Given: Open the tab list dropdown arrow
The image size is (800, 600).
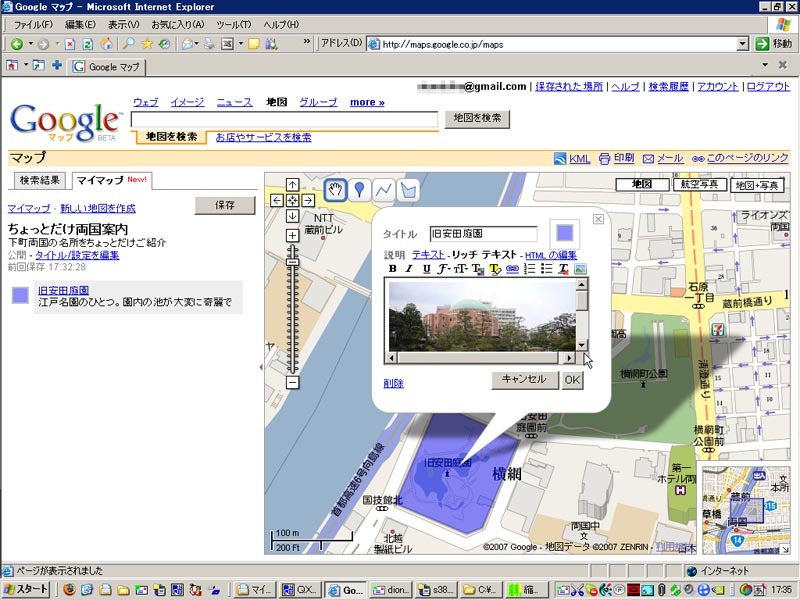Looking at the screenshot, I should 765,65.
